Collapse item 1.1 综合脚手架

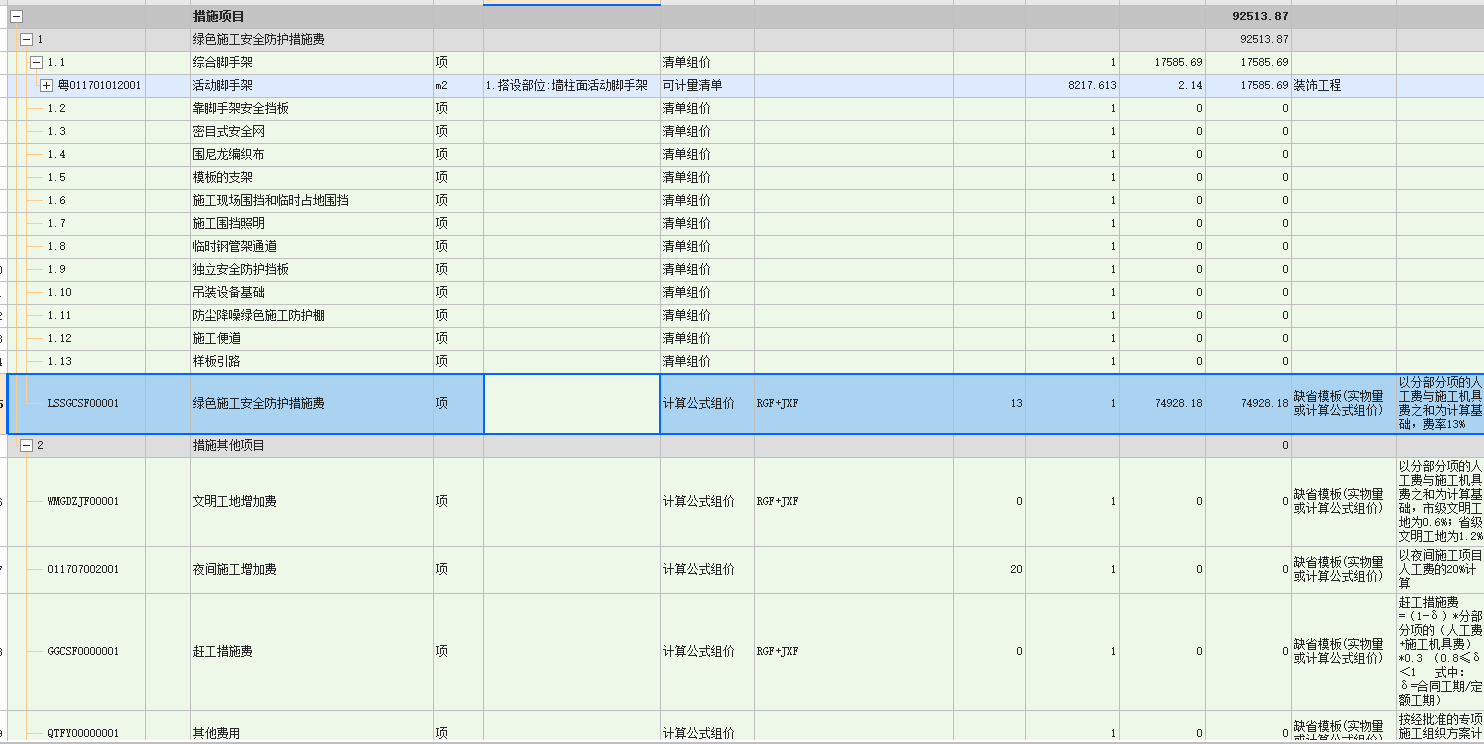(x=37, y=62)
